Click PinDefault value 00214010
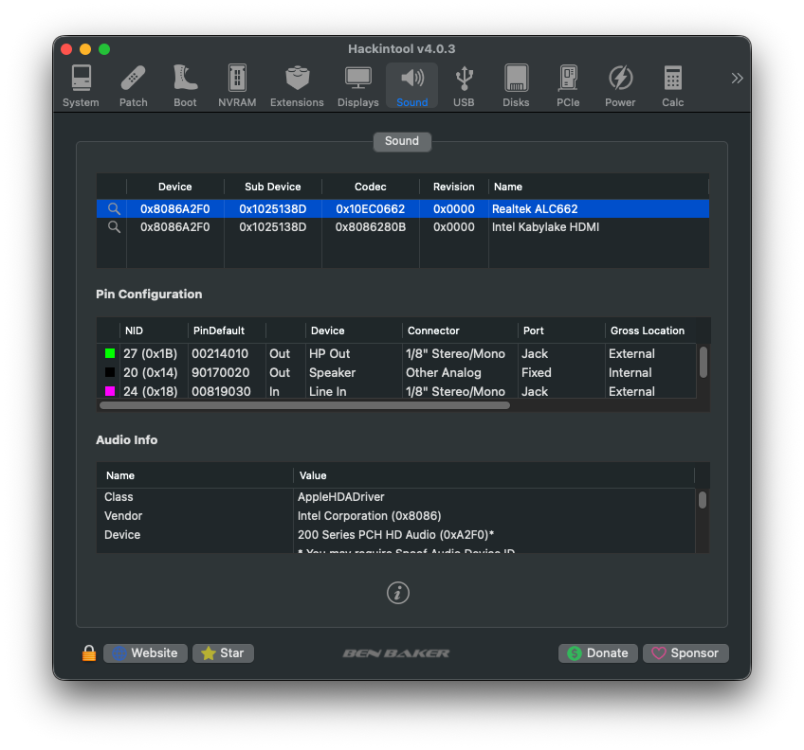Image resolution: width=804 pixels, height=750 pixels. tap(220, 354)
